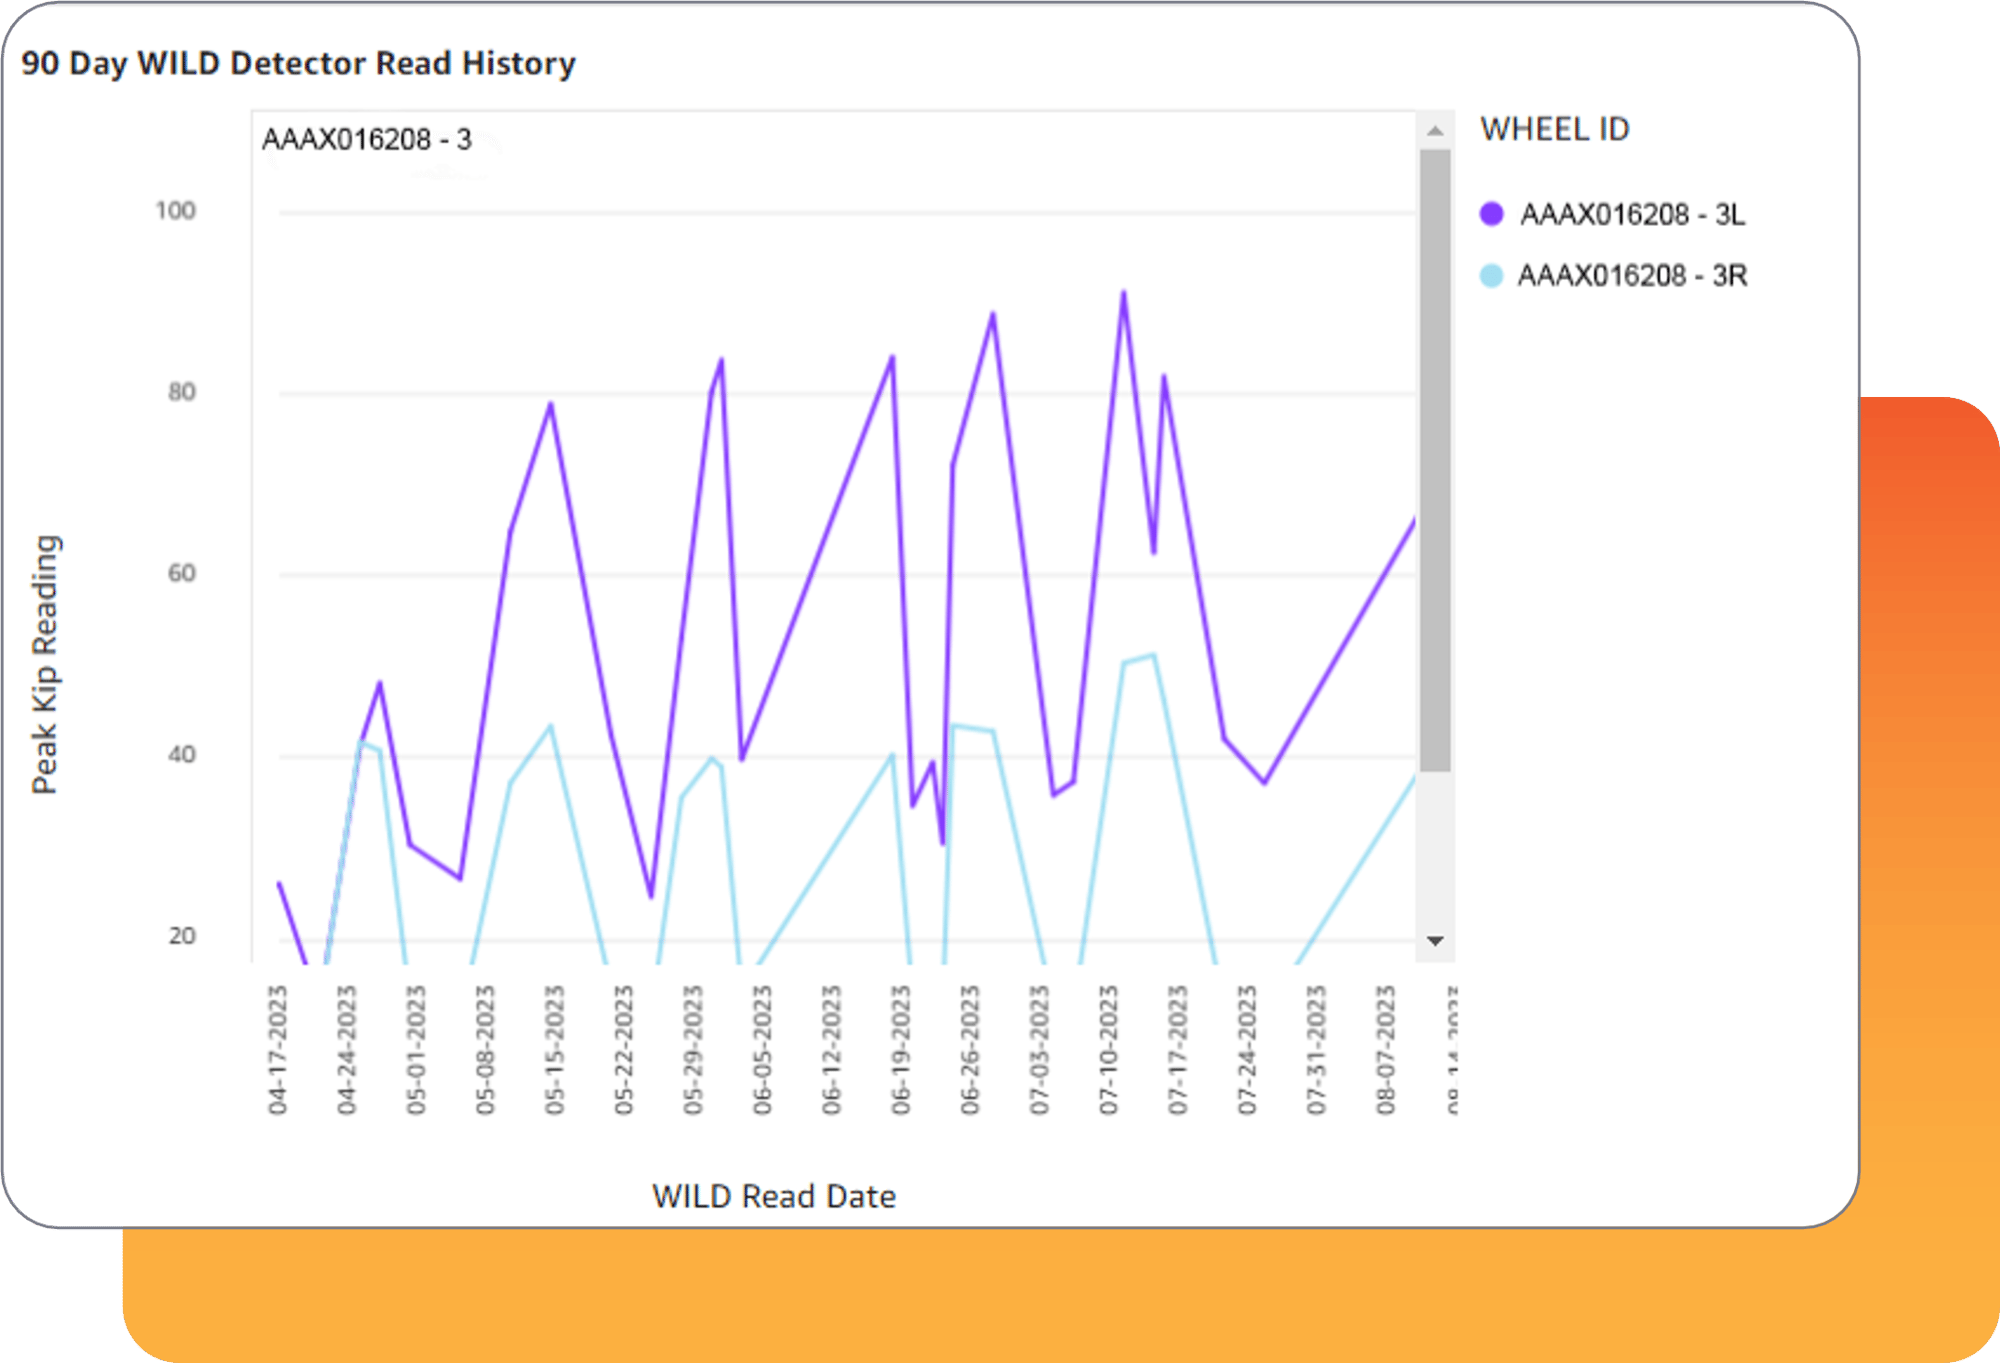
Task: Click the 100 value label on the Y axis
Action: pos(174,211)
